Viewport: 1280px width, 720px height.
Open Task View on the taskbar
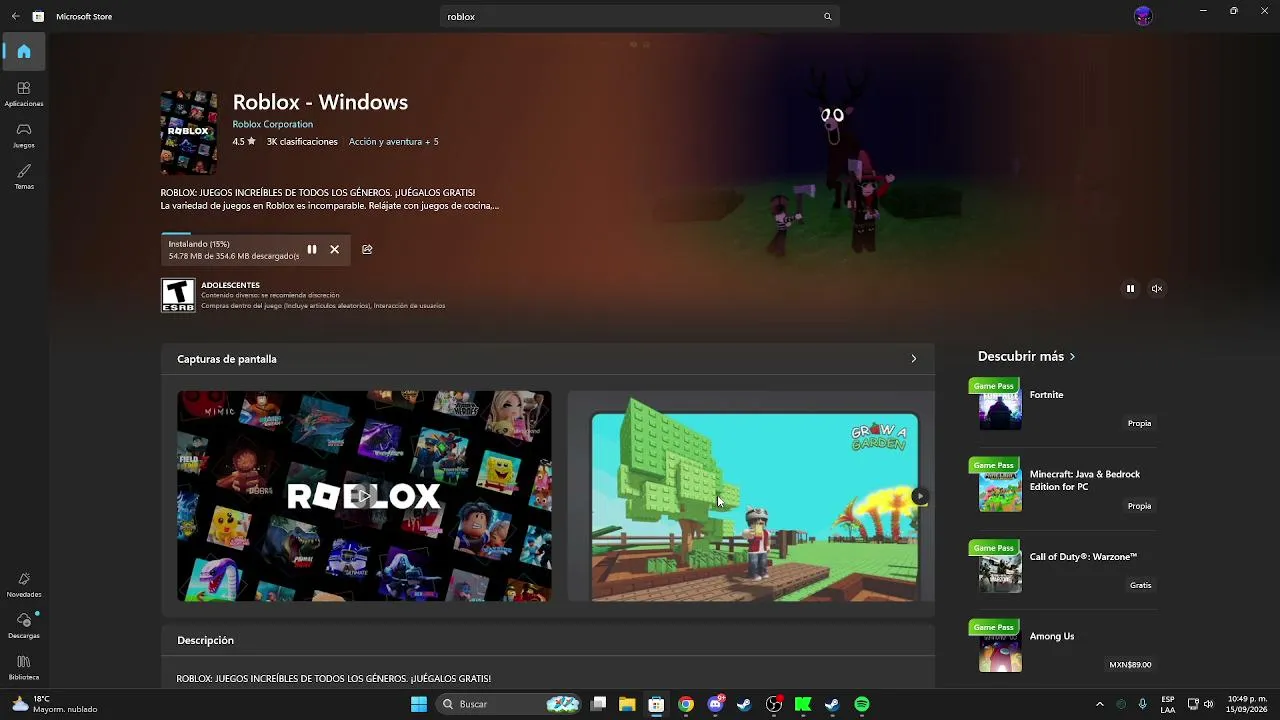coord(598,704)
